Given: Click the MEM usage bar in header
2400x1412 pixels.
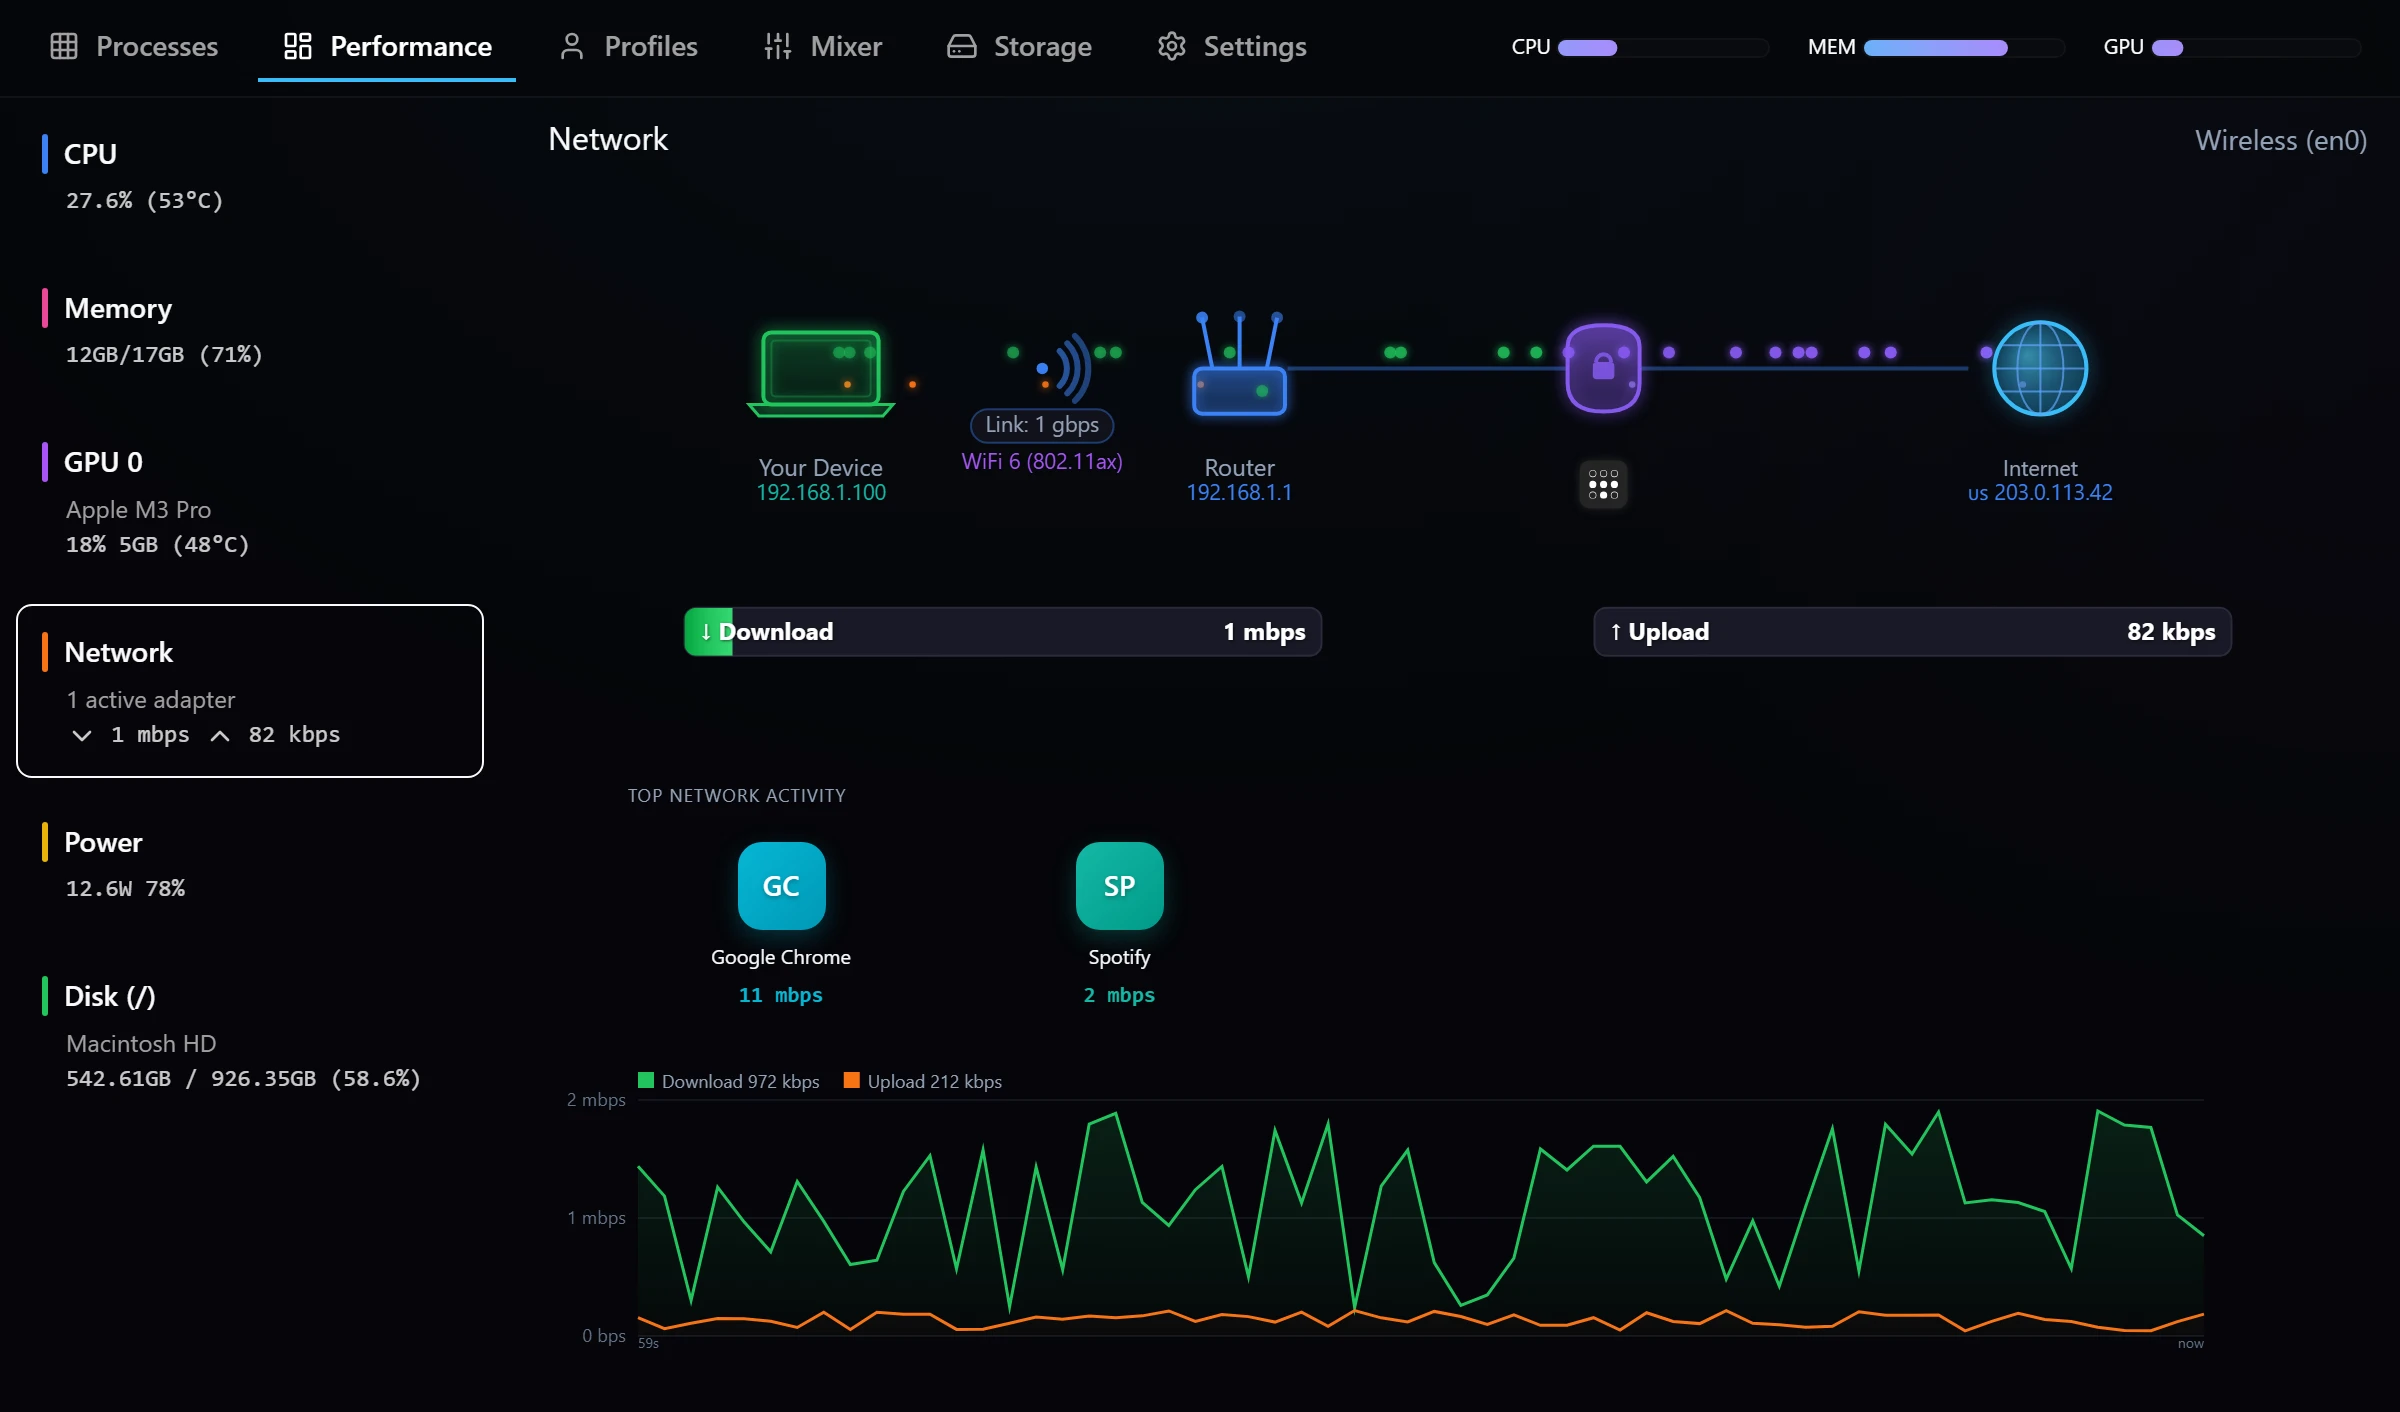Looking at the screenshot, I should click(1964, 47).
